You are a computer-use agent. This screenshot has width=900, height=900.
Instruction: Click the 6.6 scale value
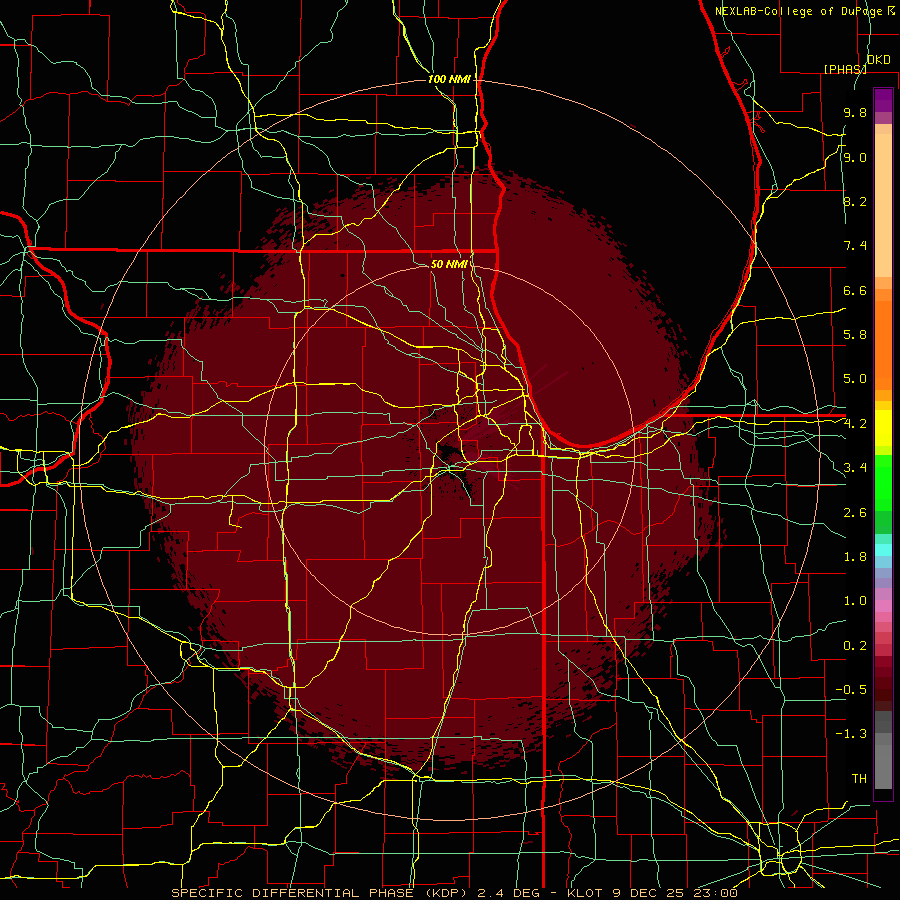(855, 290)
